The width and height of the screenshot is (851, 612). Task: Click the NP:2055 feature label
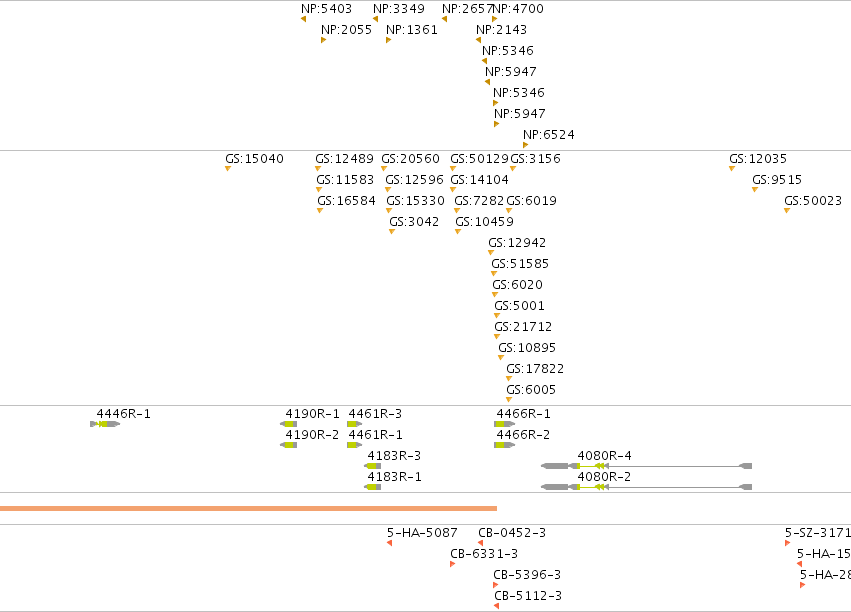point(346,30)
